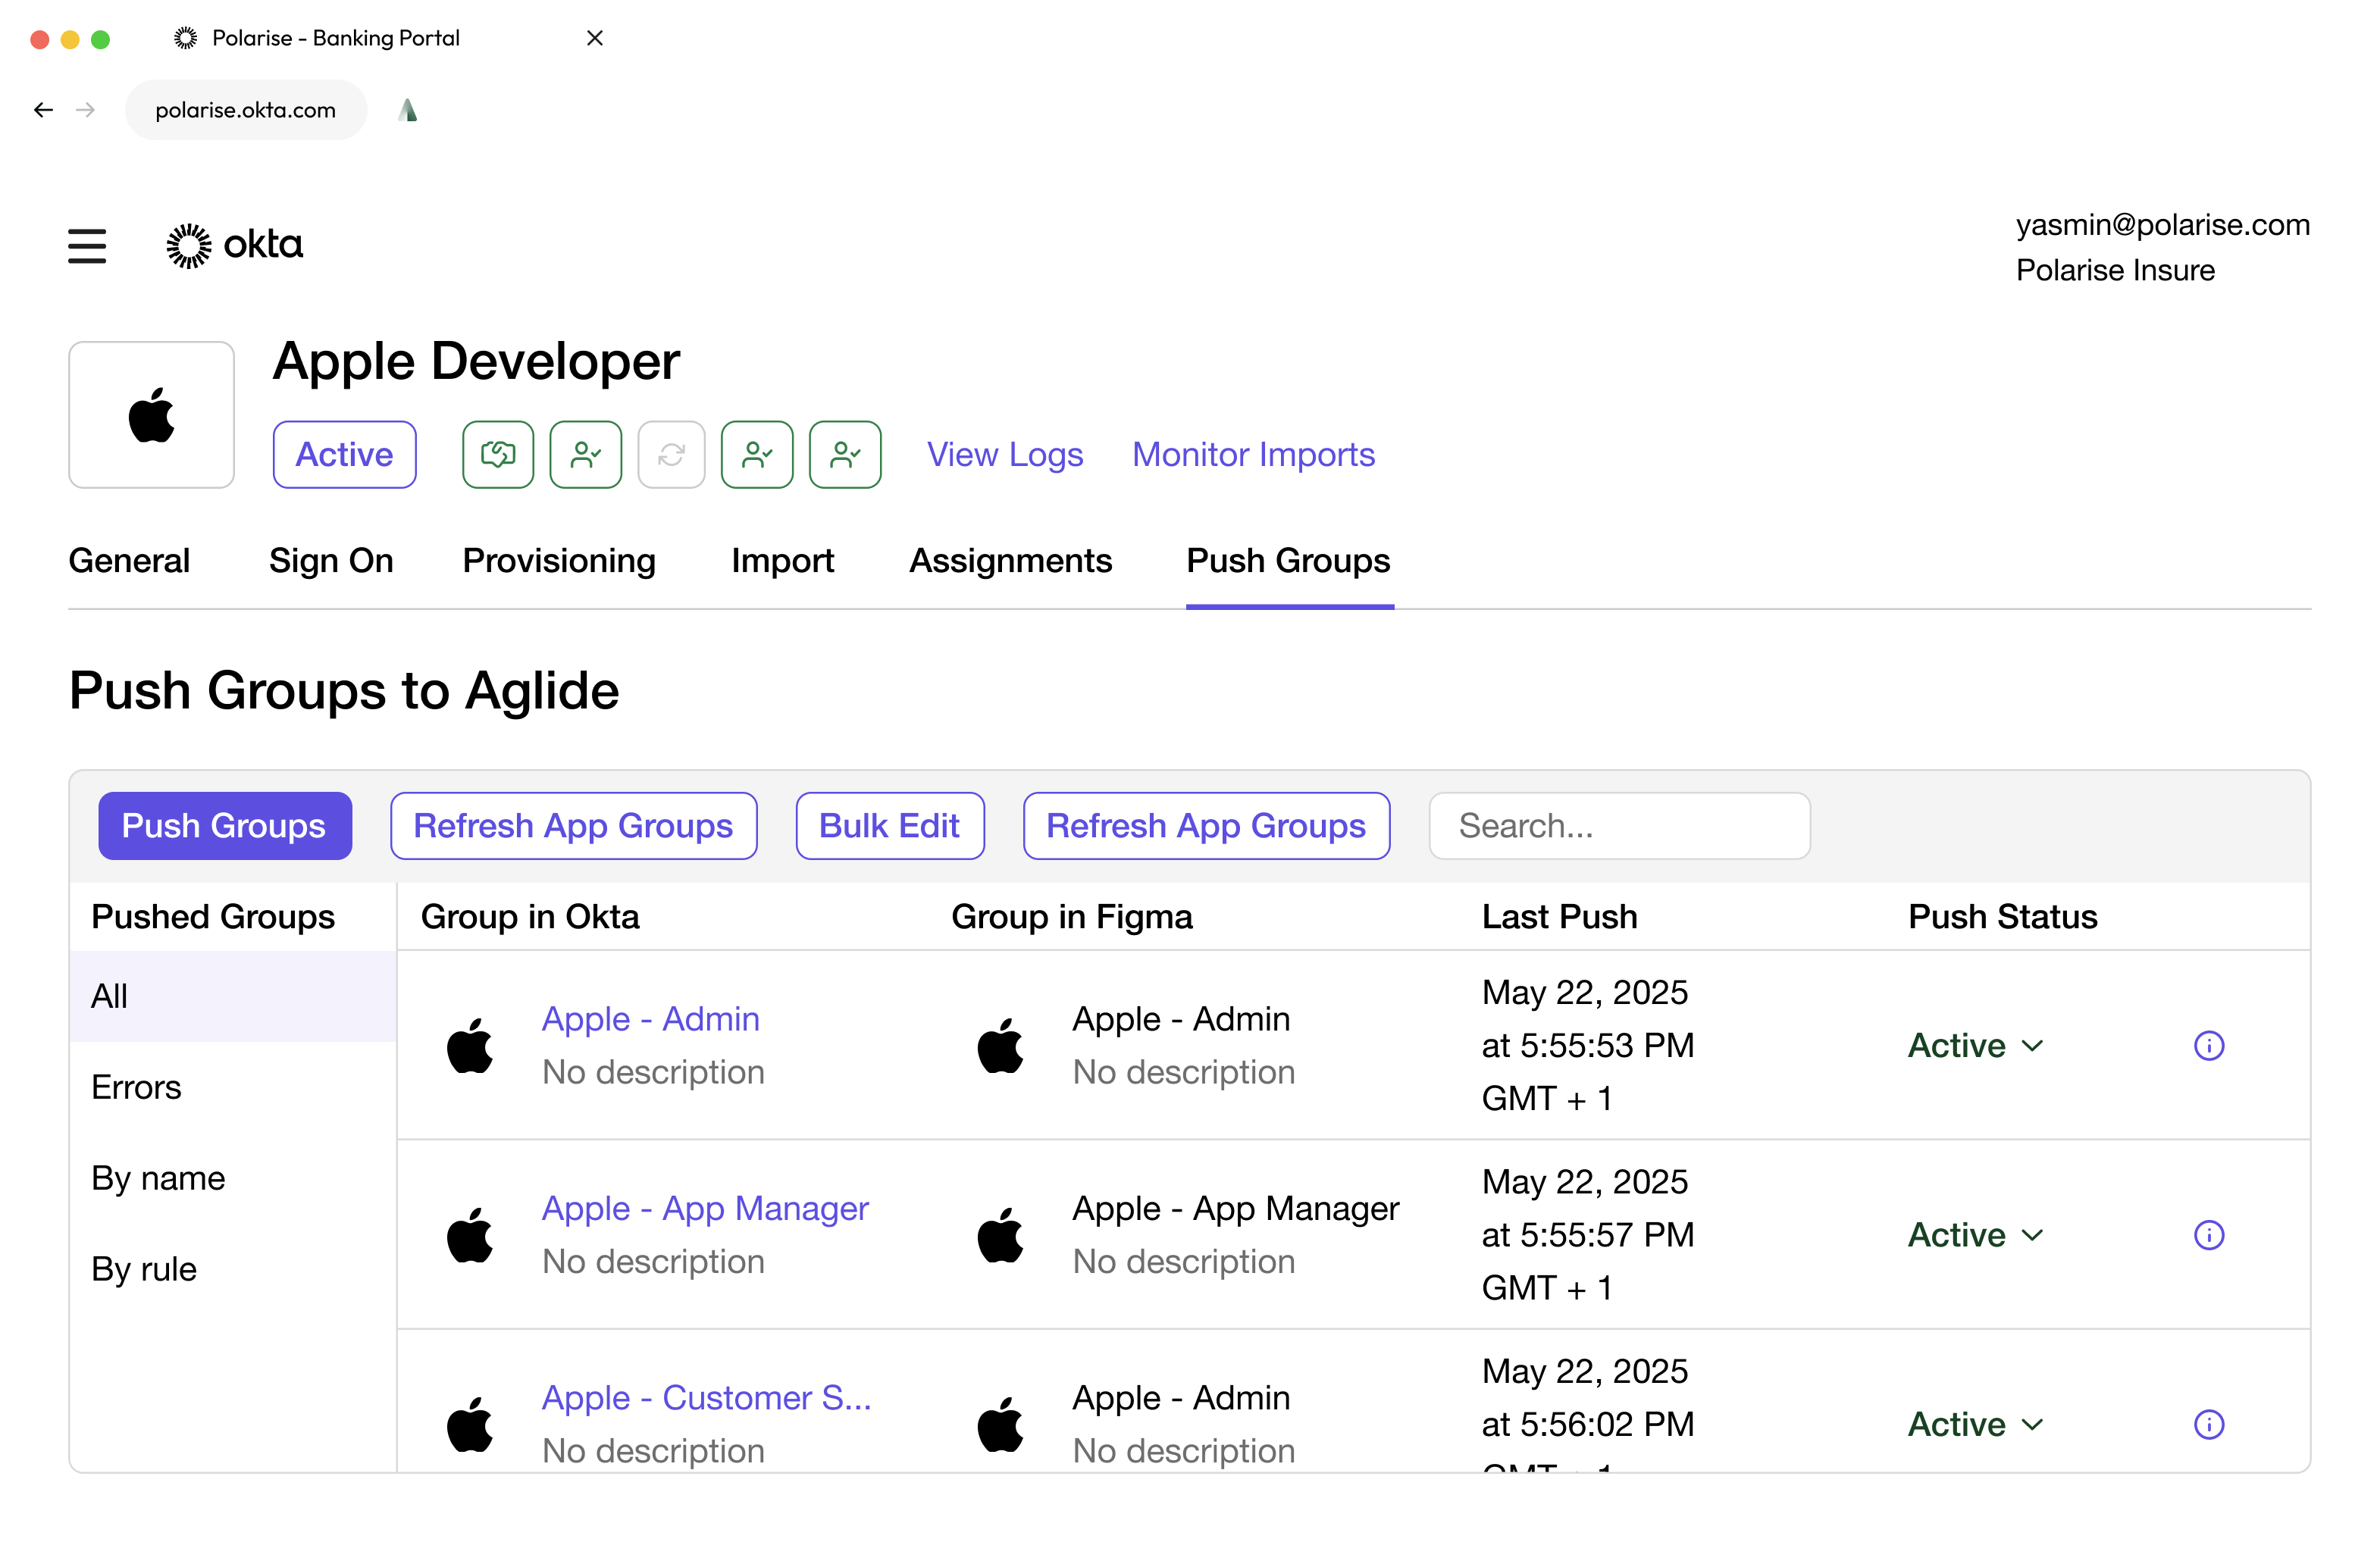Click Figma group text Apple - App Manager
Viewport: 2380px width, 1542px height.
coord(1236,1209)
